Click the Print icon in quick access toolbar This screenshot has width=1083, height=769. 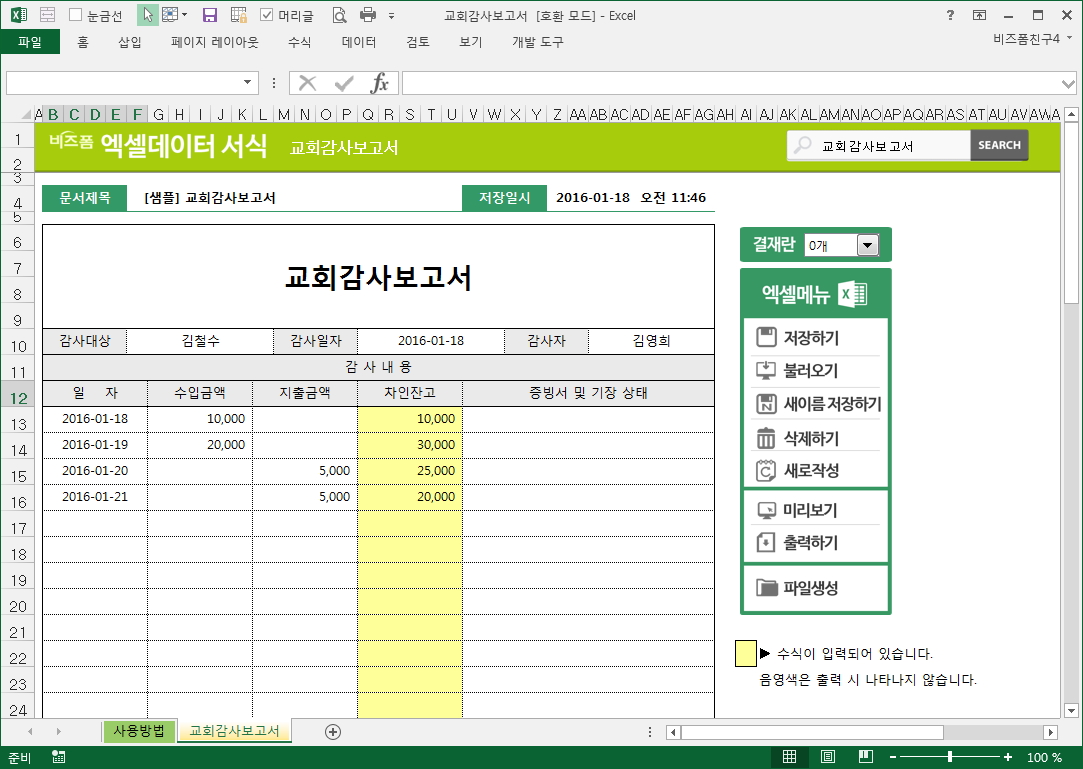coord(367,15)
